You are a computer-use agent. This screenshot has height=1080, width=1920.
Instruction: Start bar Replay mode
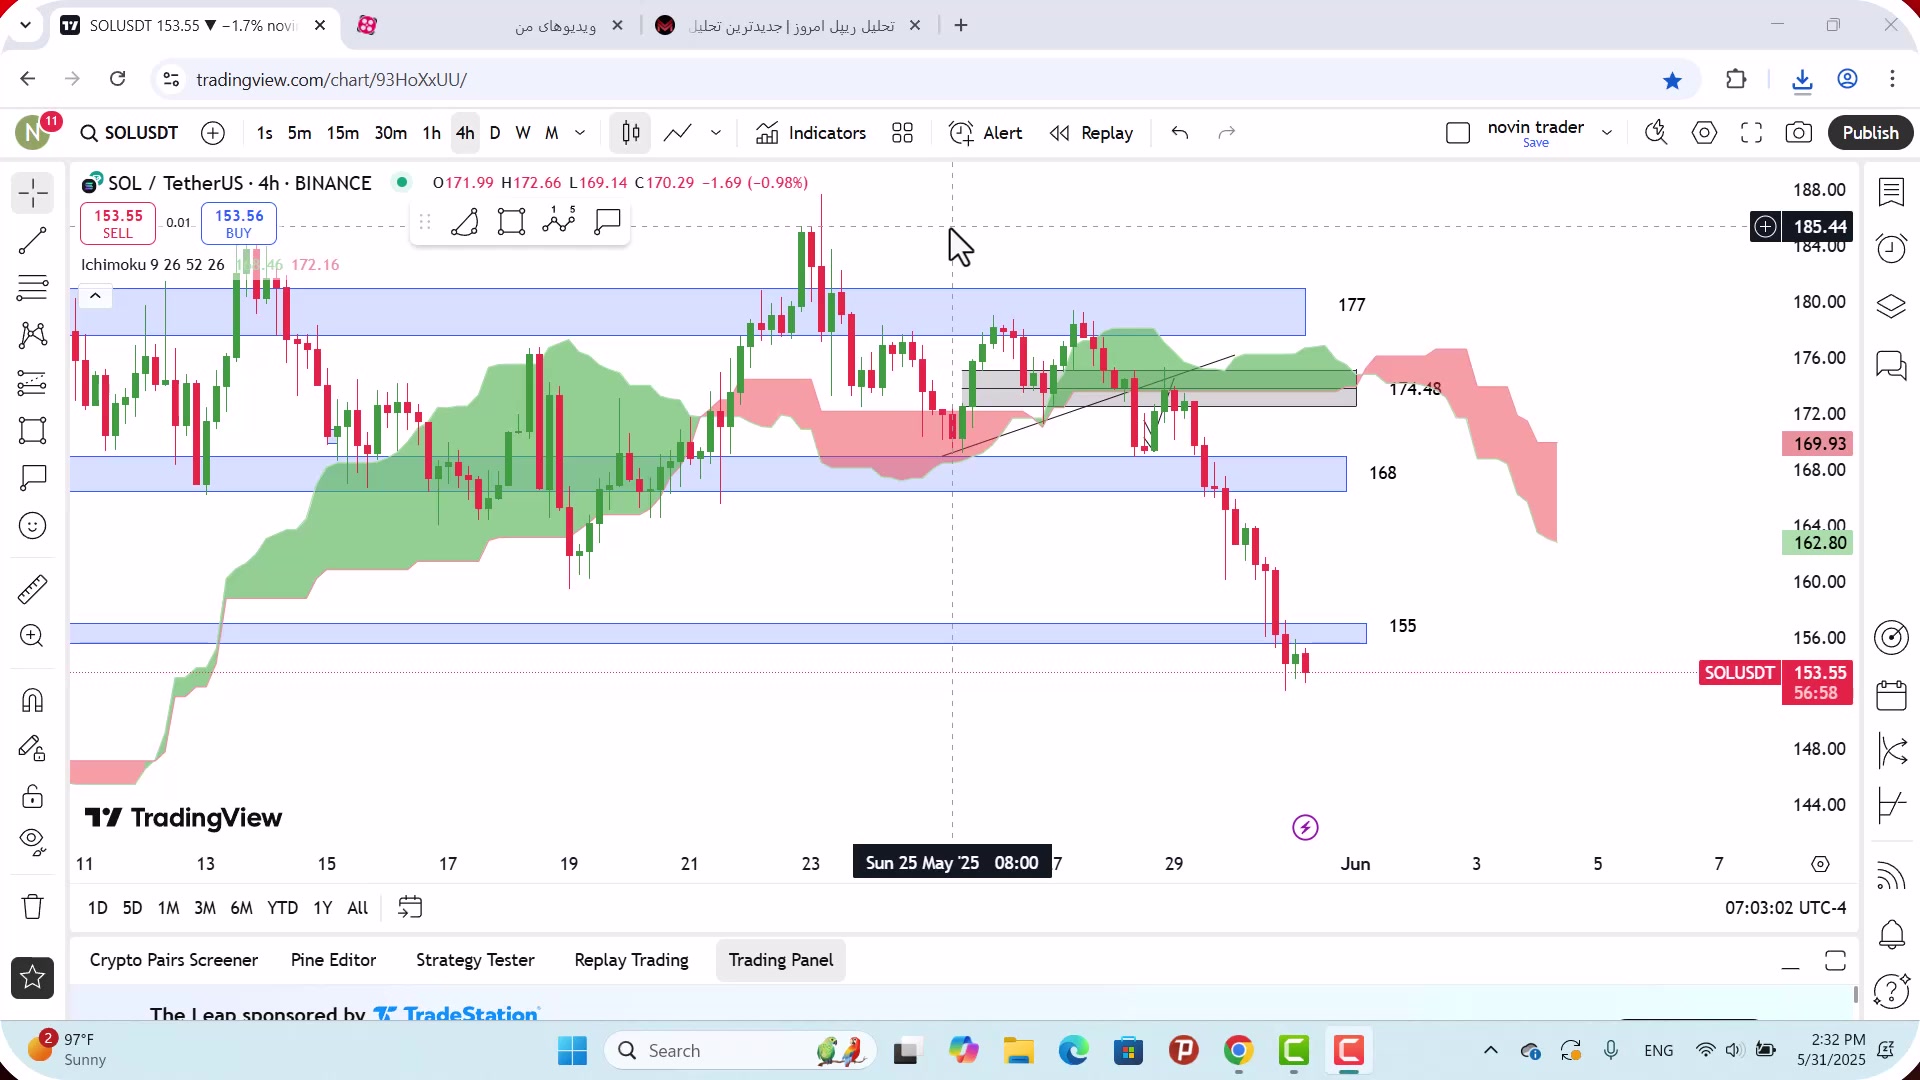click(x=1091, y=133)
